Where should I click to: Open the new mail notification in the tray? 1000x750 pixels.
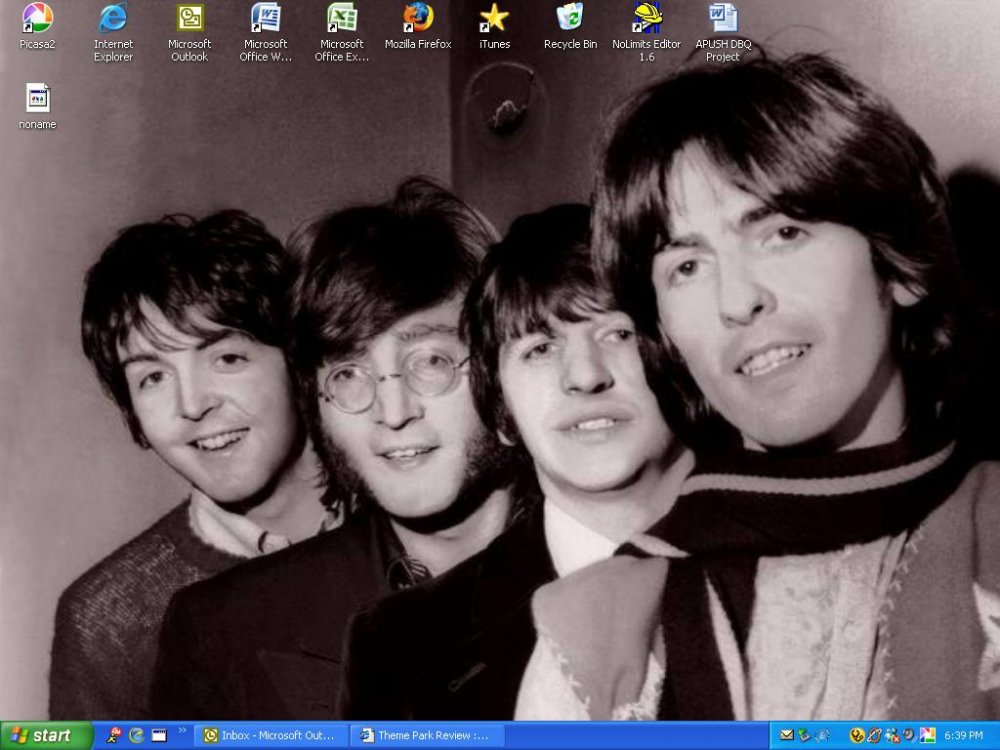(x=787, y=736)
